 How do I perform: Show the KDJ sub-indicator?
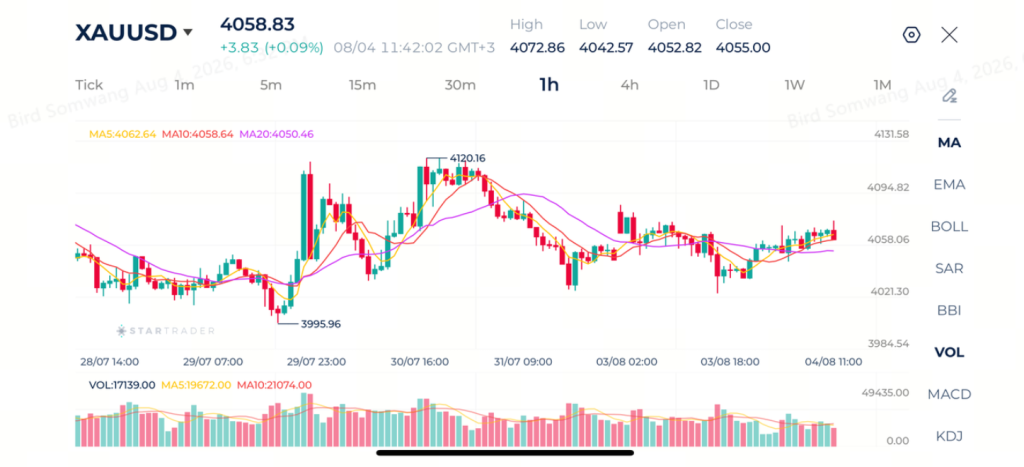[949, 436]
